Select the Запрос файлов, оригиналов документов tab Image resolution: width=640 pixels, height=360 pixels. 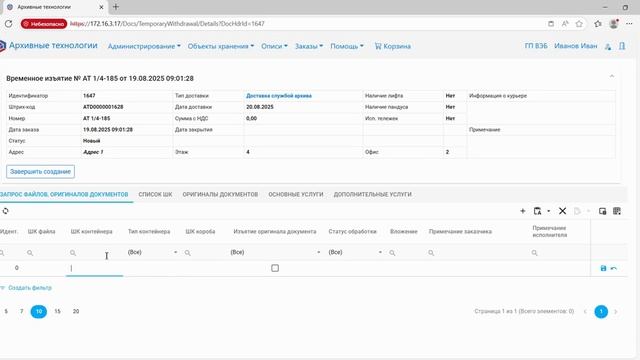(64, 194)
